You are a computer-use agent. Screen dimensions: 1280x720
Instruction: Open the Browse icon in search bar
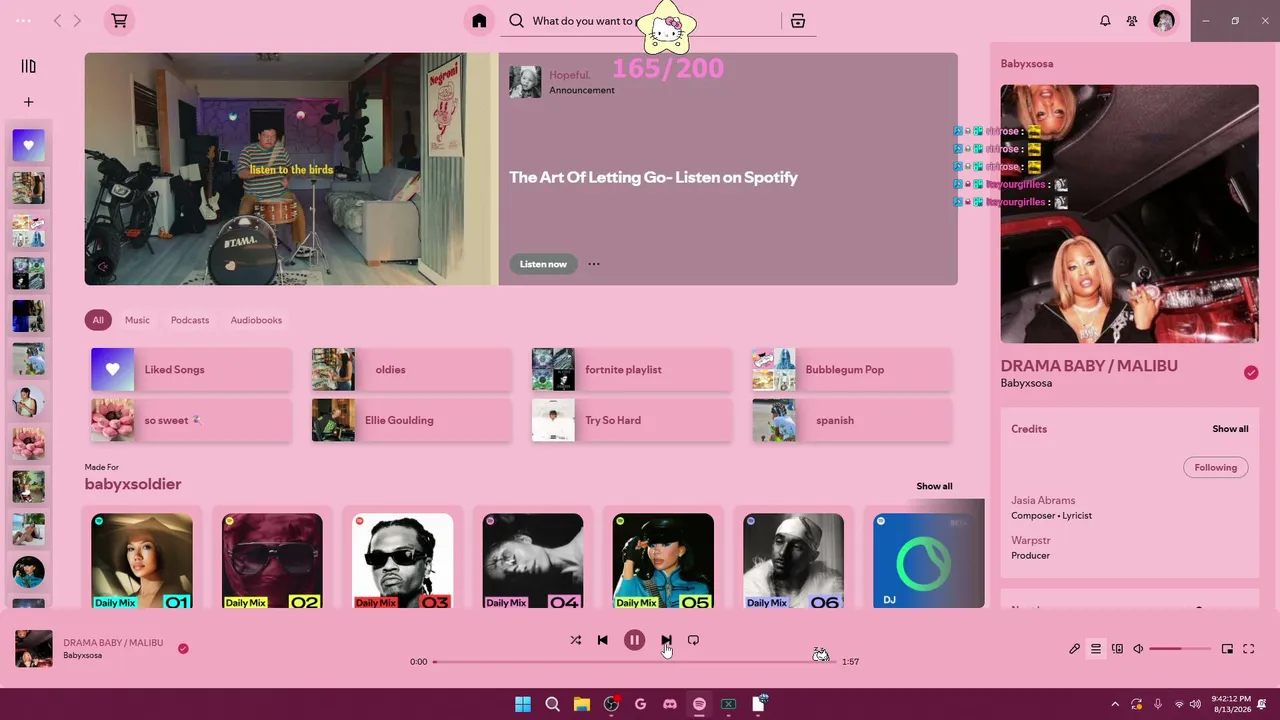click(798, 21)
